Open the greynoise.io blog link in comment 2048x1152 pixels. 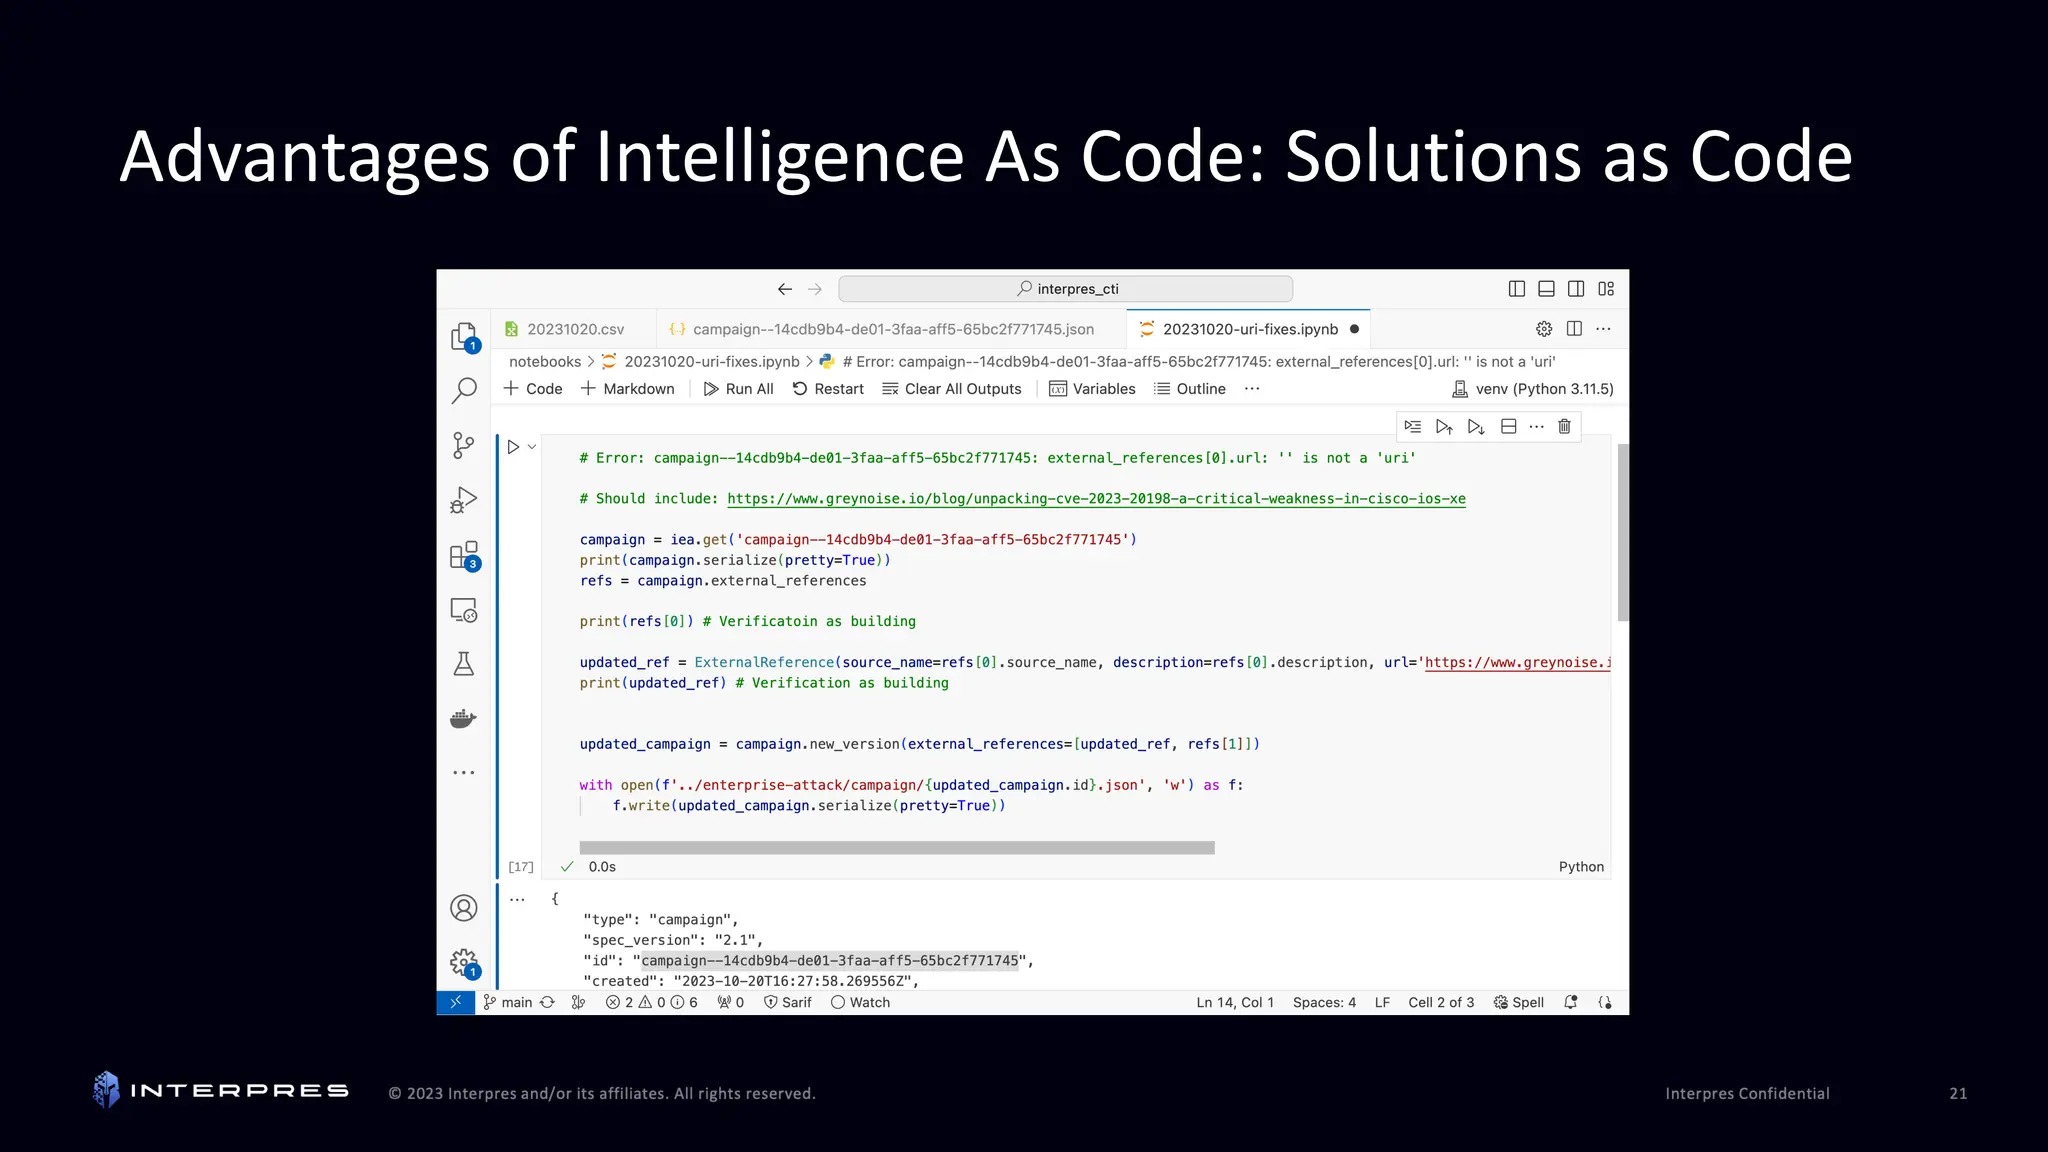(x=1096, y=499)
